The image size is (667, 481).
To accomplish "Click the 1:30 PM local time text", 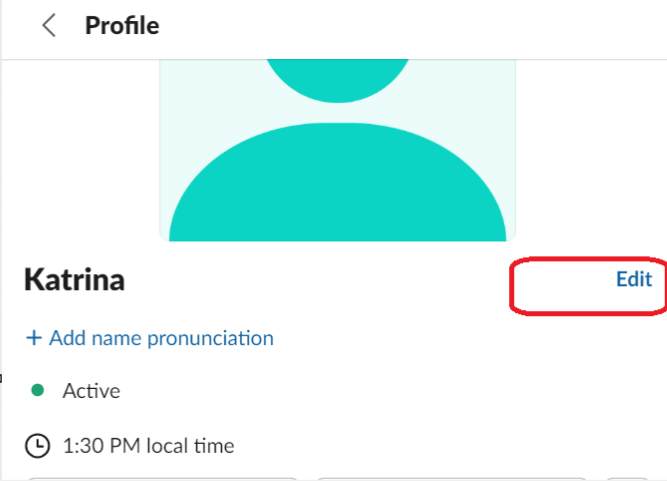I will tap(148, 445).
